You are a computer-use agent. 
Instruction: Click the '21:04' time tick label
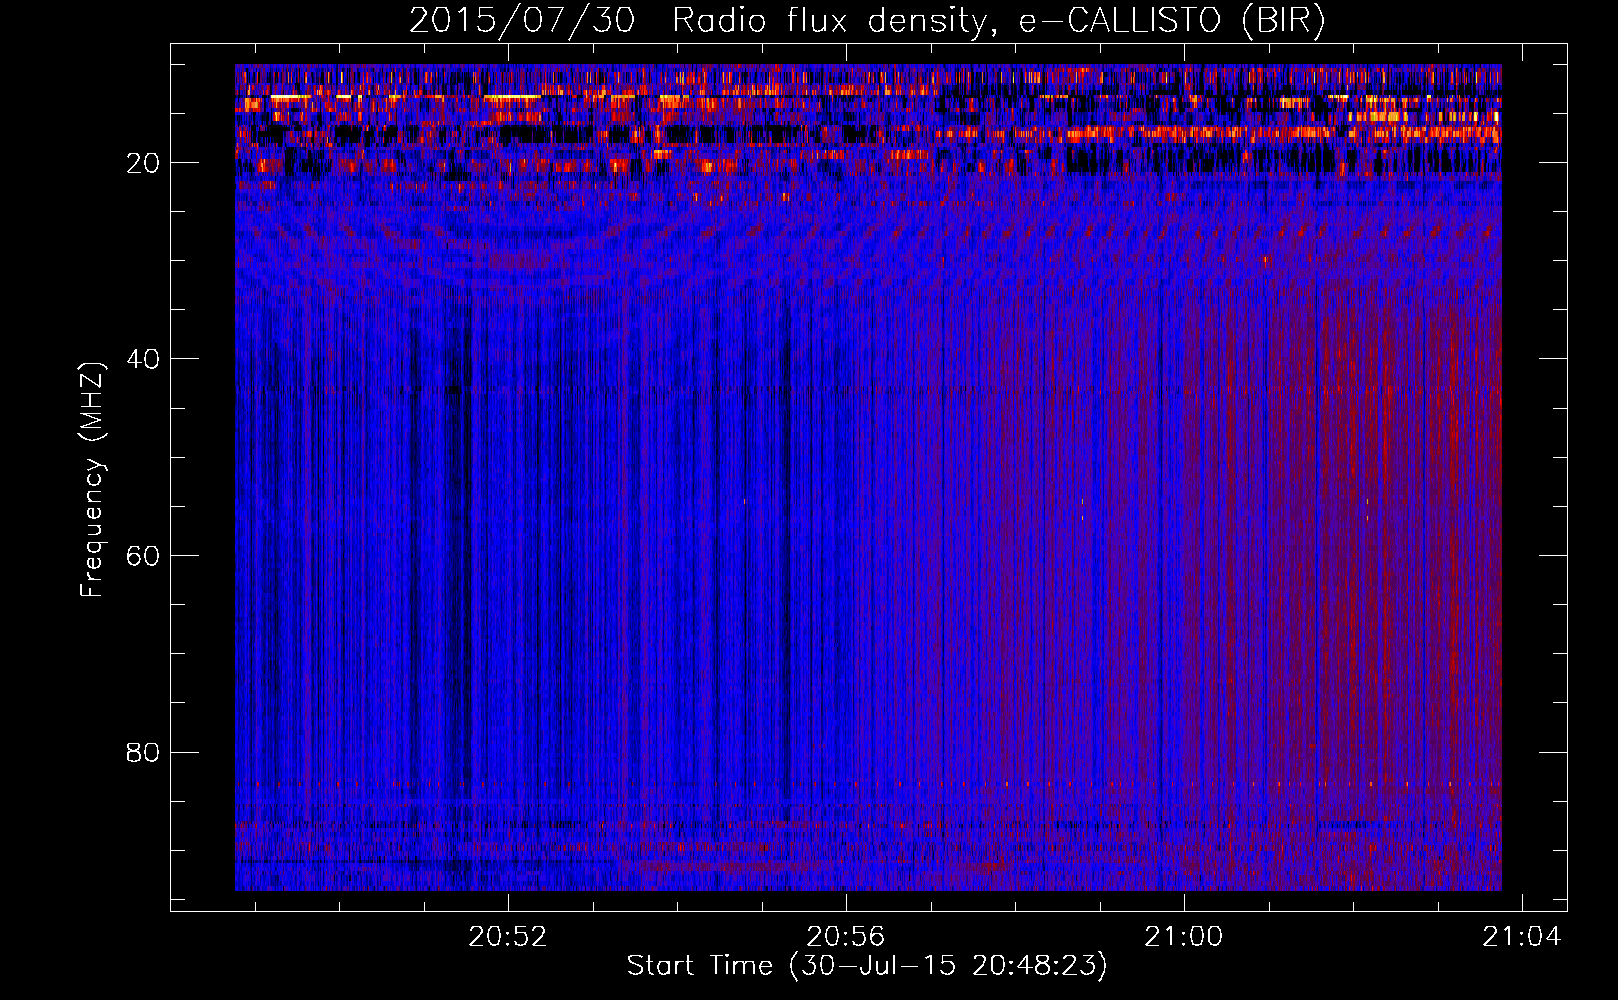click(x=1522, y=937)
